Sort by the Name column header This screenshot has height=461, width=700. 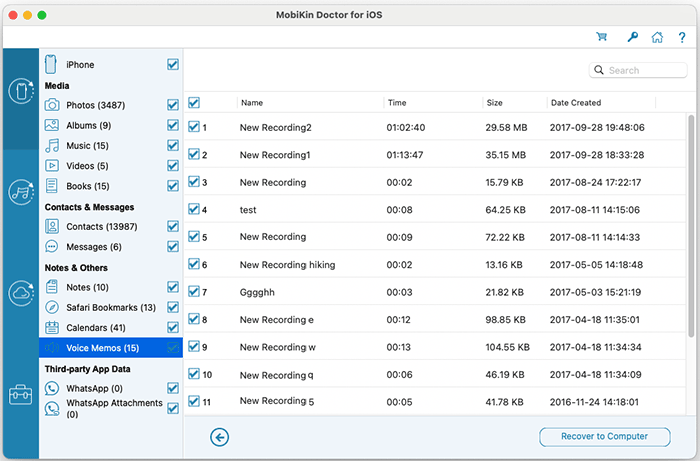click(x=252, y=103)
